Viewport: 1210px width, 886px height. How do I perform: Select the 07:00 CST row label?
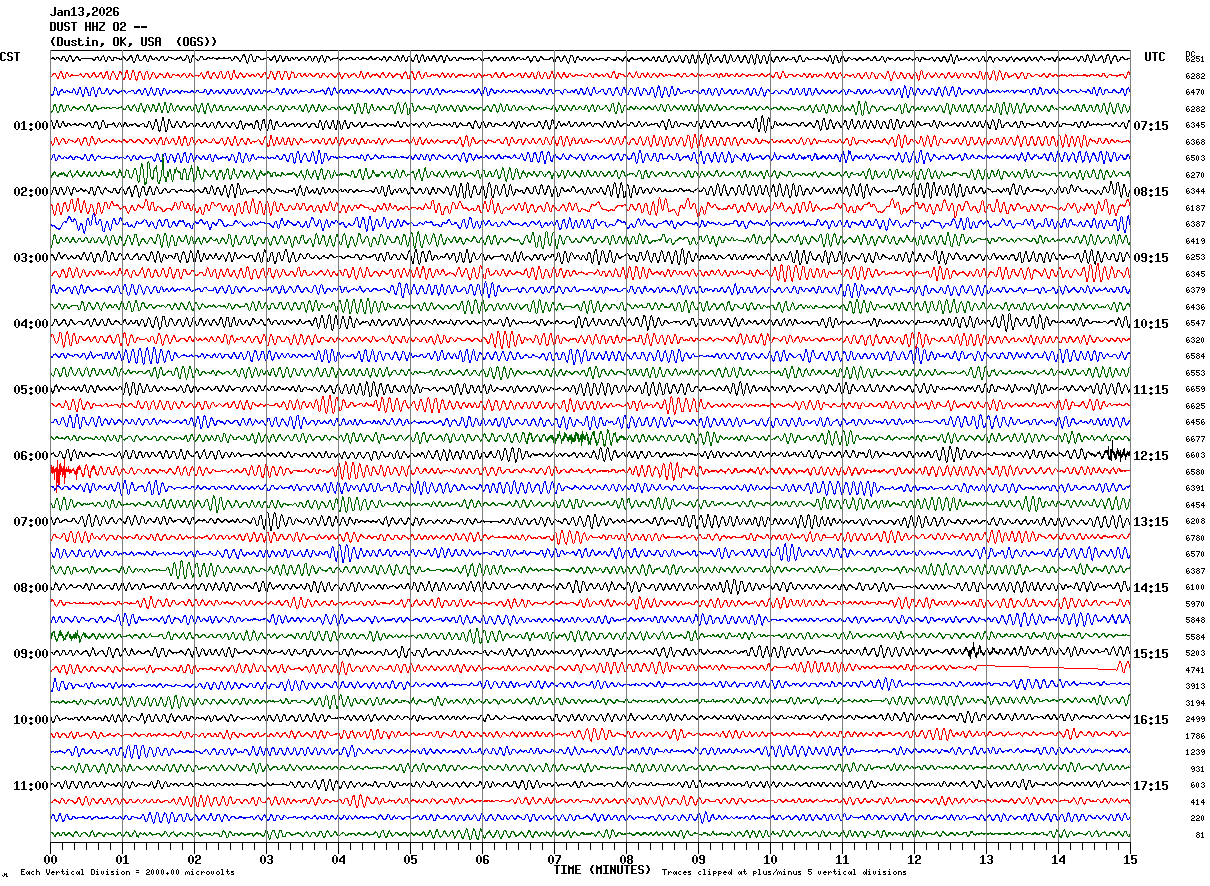[31, 522]
